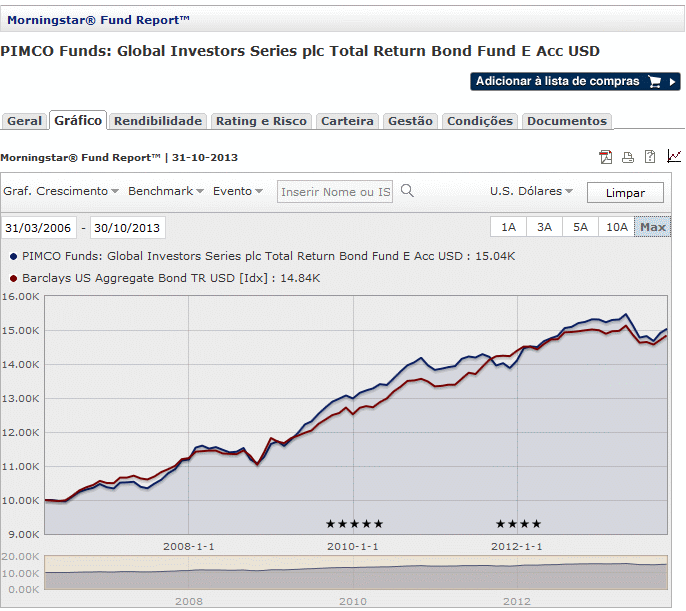
Task: Open the Evento dropdown
Action: point(238,191)
